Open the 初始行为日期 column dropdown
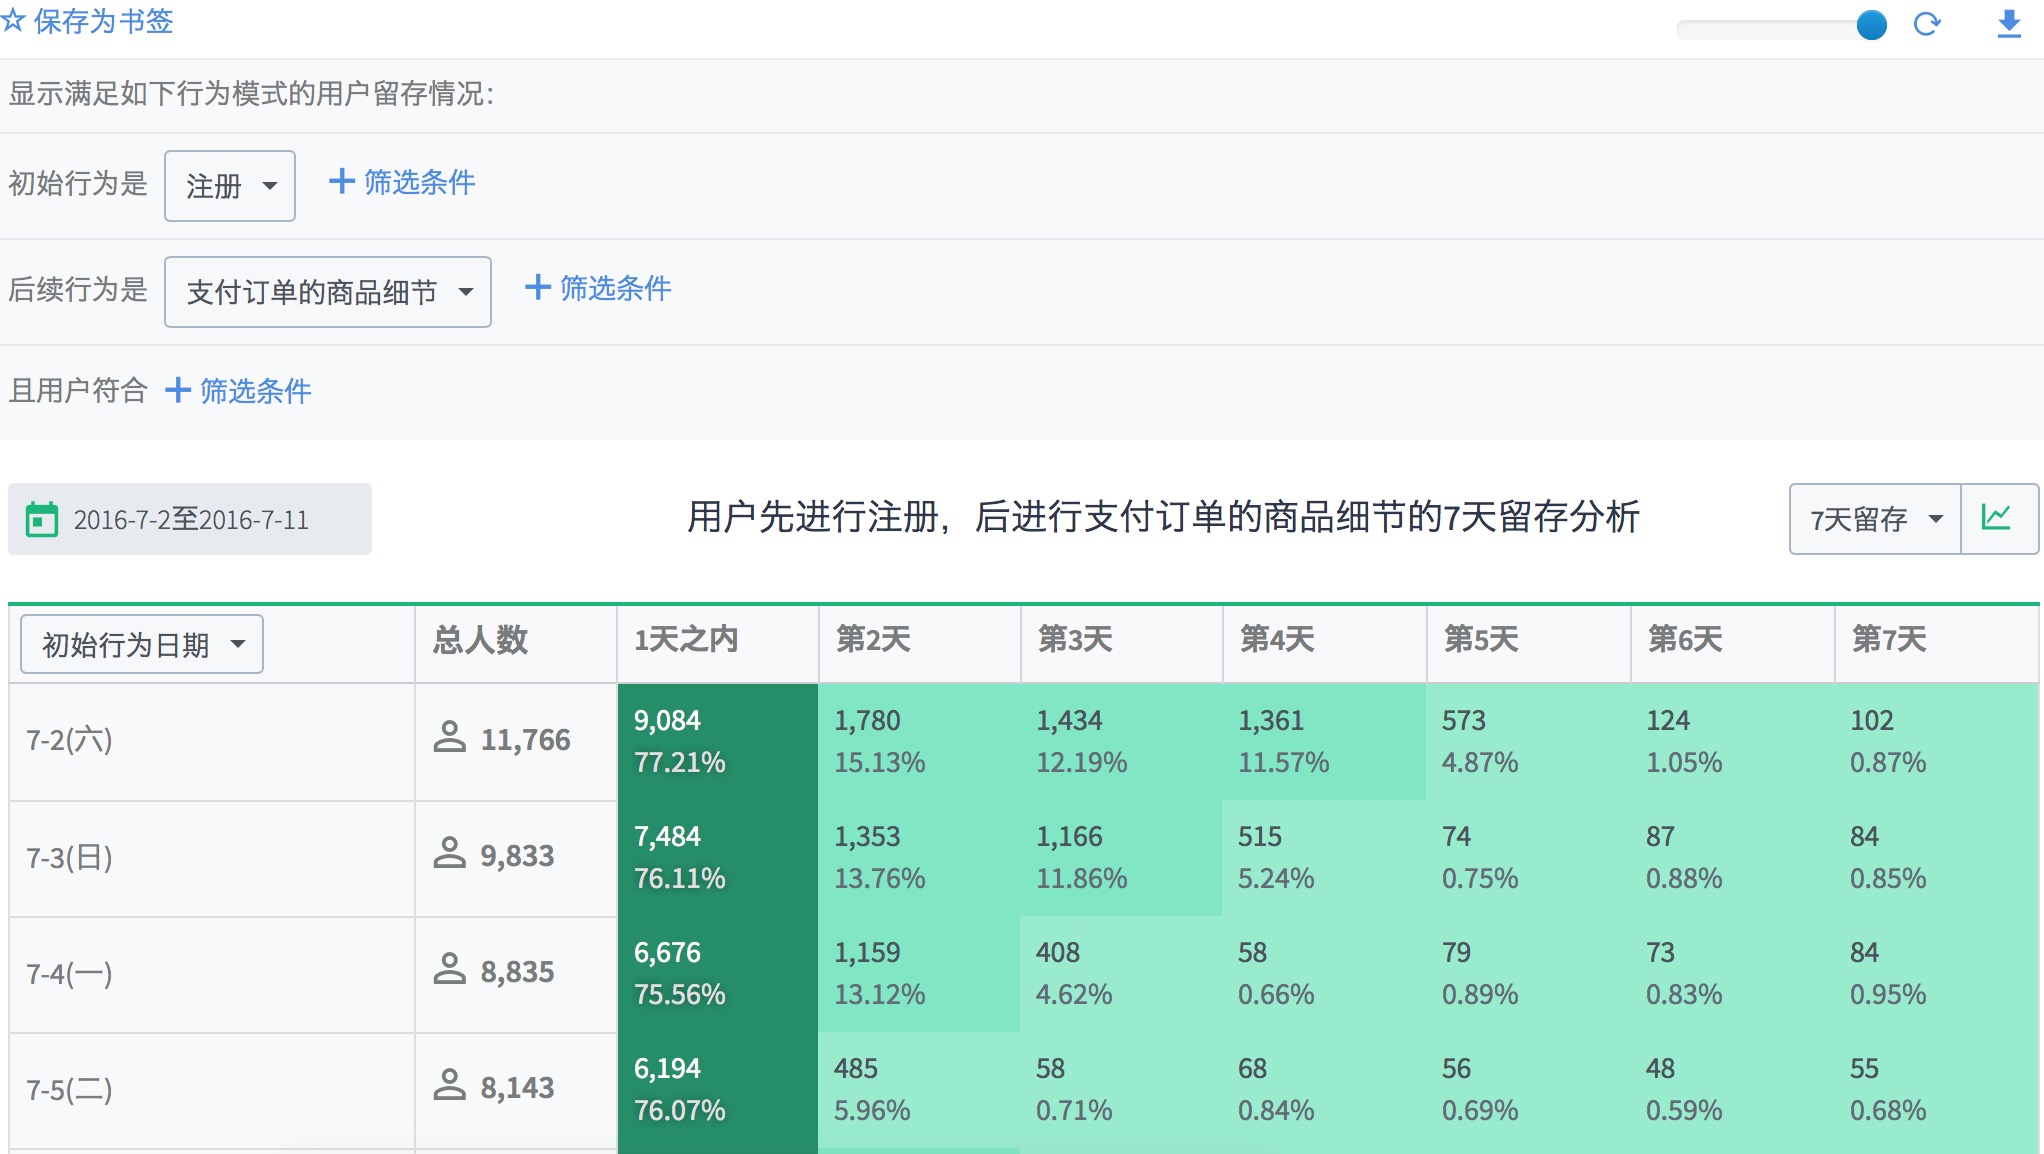This screenshot has height=1154, width=2044. click(142, 644)
